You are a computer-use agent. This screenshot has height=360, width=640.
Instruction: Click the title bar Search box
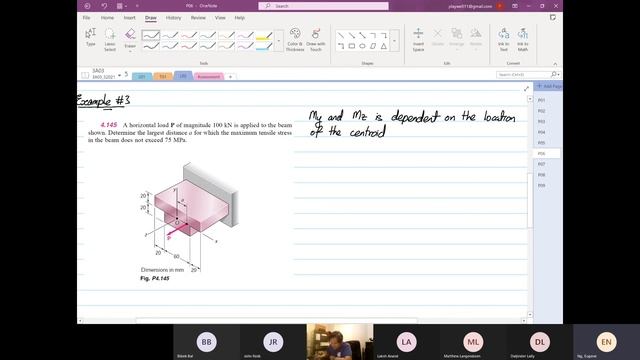point(323,6)
